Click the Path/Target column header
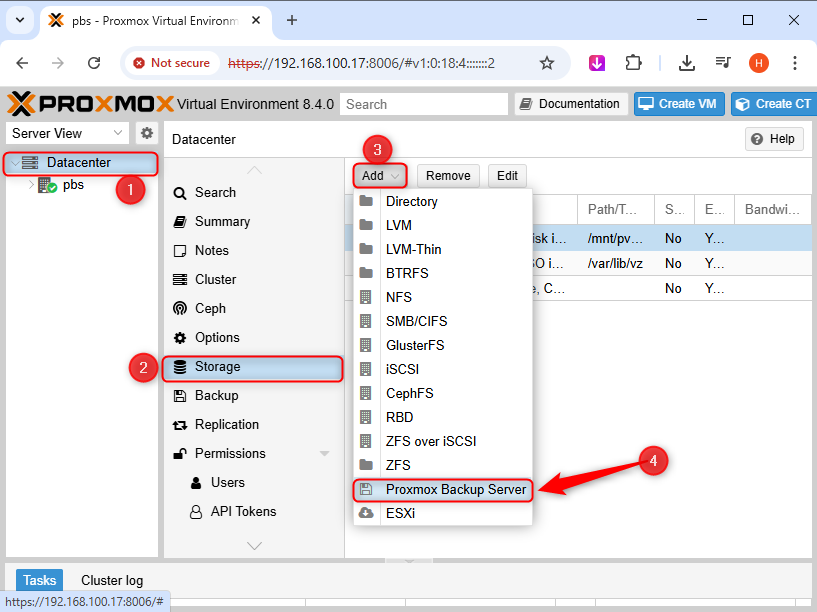 click(615, 209)
